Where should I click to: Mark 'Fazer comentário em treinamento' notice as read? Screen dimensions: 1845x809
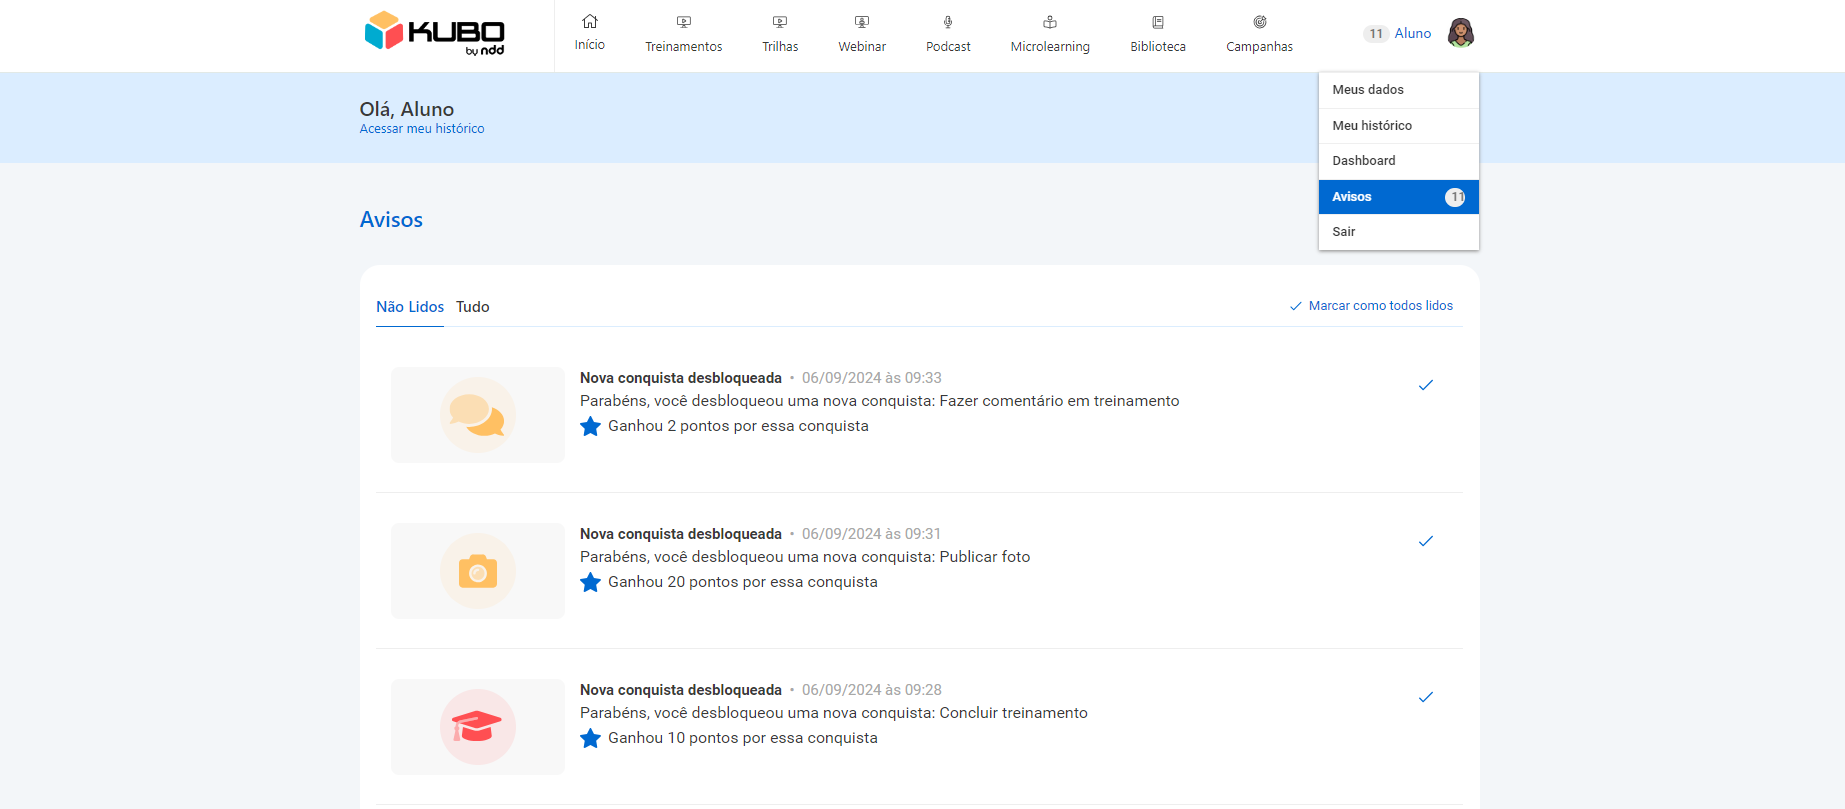click(1426, 385)
